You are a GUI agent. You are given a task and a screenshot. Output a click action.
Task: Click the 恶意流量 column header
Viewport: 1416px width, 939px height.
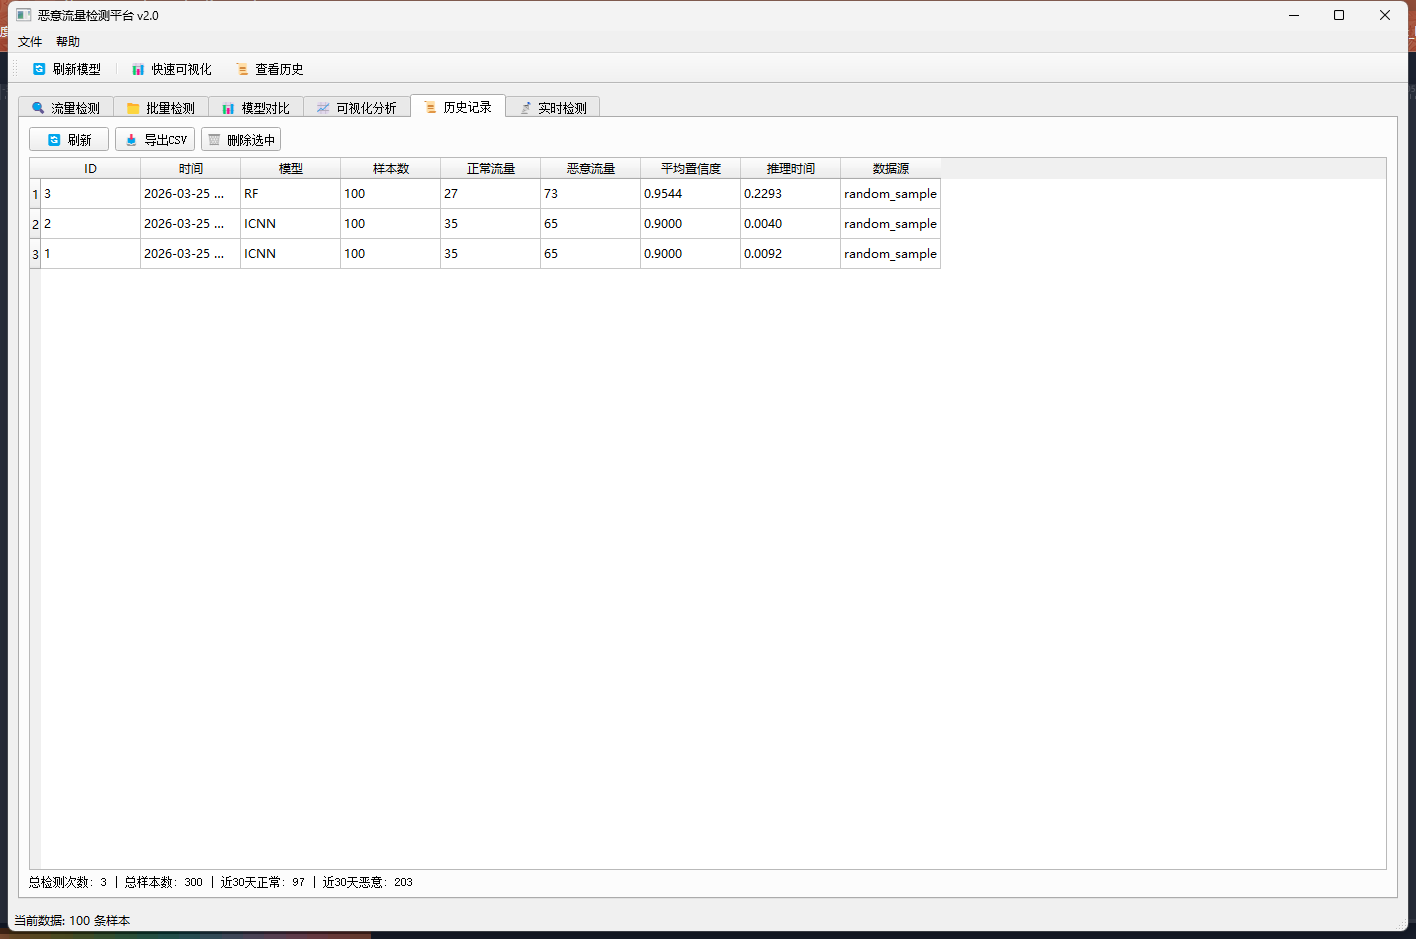point(591,168)
